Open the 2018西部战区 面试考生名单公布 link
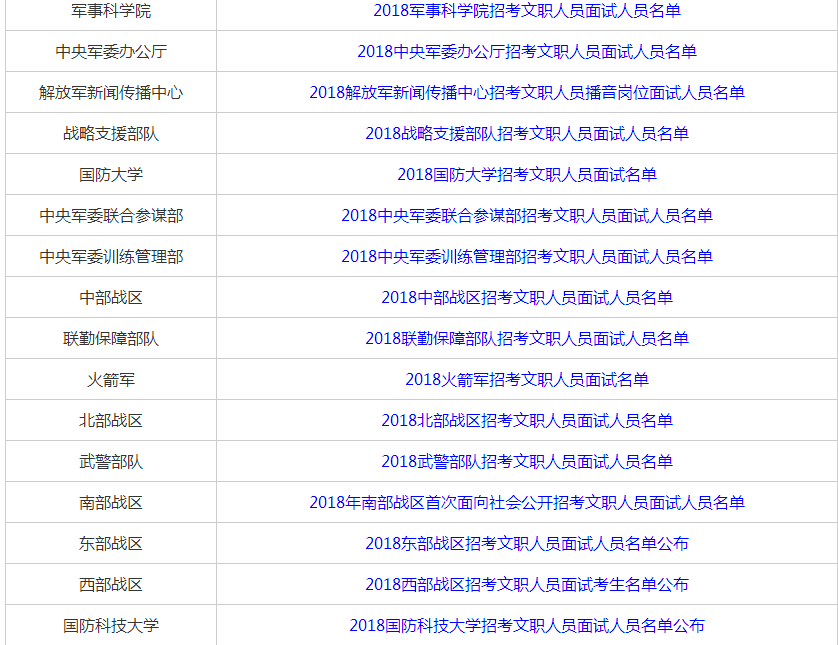The width and height of the screenshot is (838, 645). 527,584
